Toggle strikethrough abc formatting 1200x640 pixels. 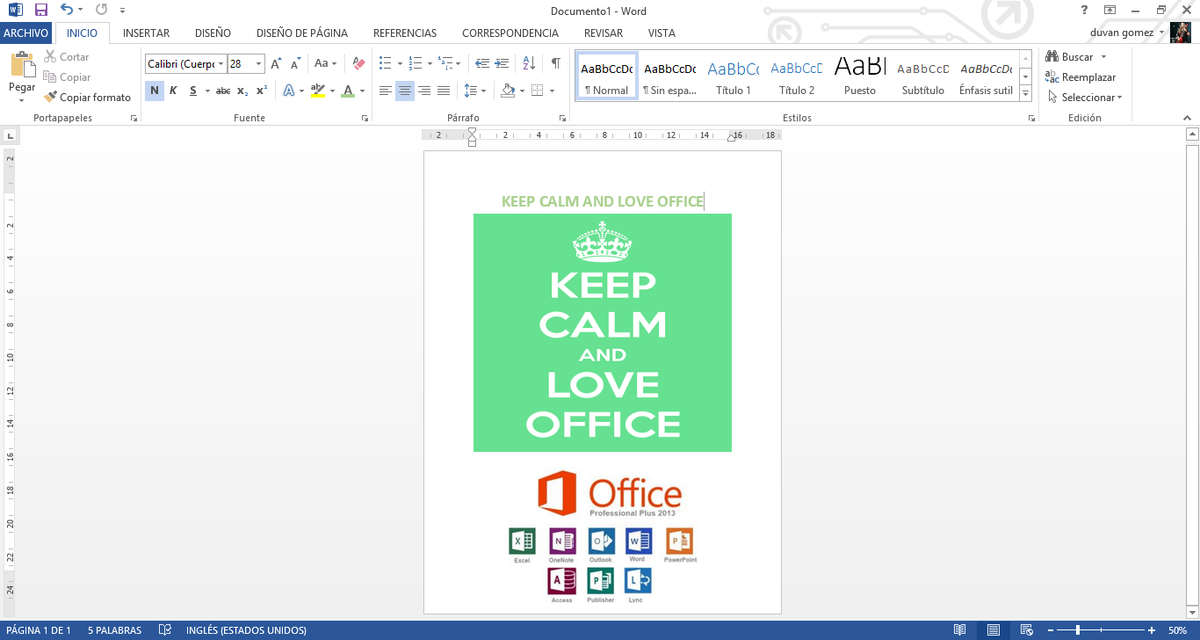click(x=223, y=90)
